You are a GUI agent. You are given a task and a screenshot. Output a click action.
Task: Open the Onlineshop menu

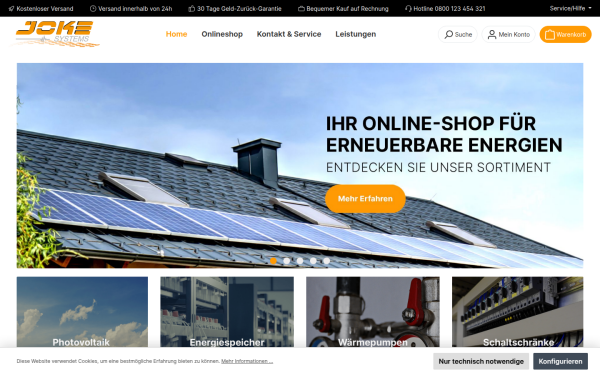(222, 34)
